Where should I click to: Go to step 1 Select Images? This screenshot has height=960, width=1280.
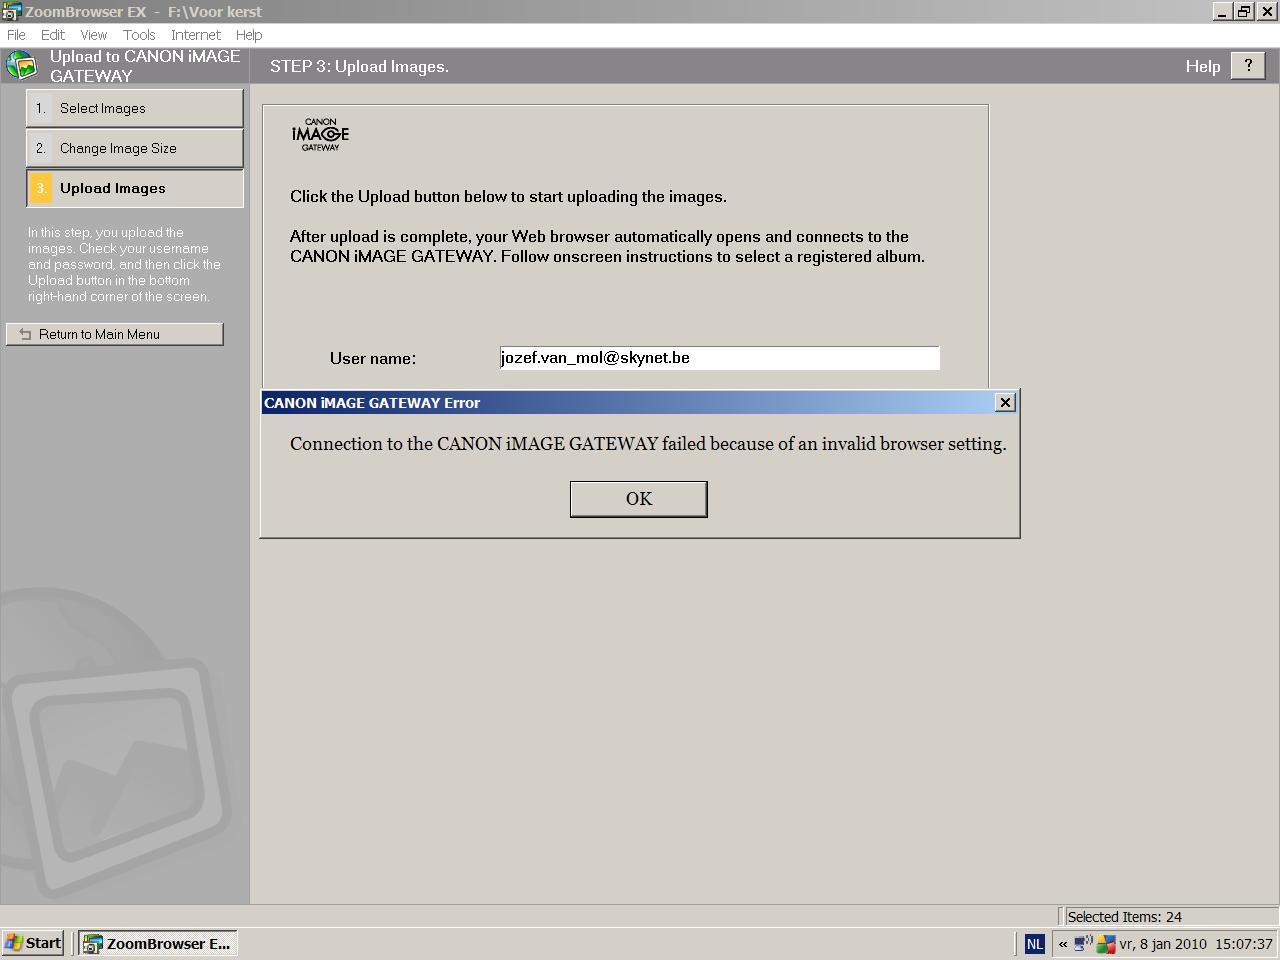tap(135, 108)
